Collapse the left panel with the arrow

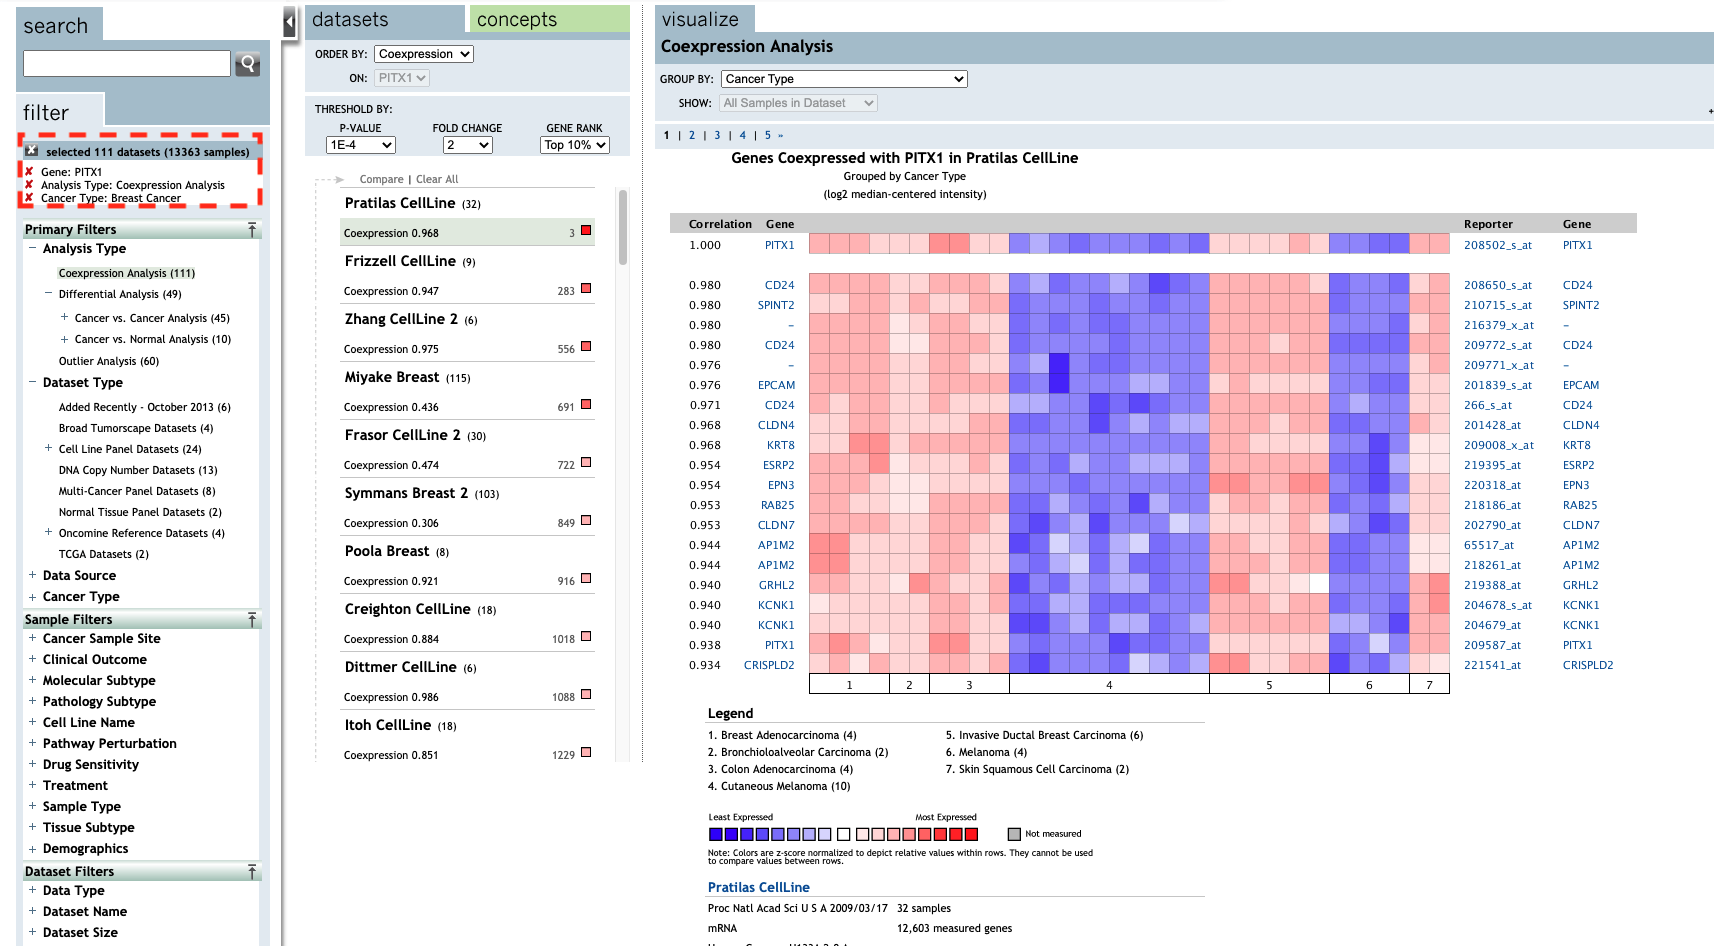[289, 21]
